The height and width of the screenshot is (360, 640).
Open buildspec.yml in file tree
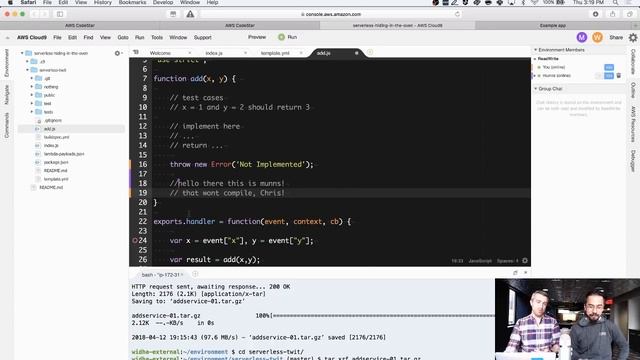pos(56,137)
